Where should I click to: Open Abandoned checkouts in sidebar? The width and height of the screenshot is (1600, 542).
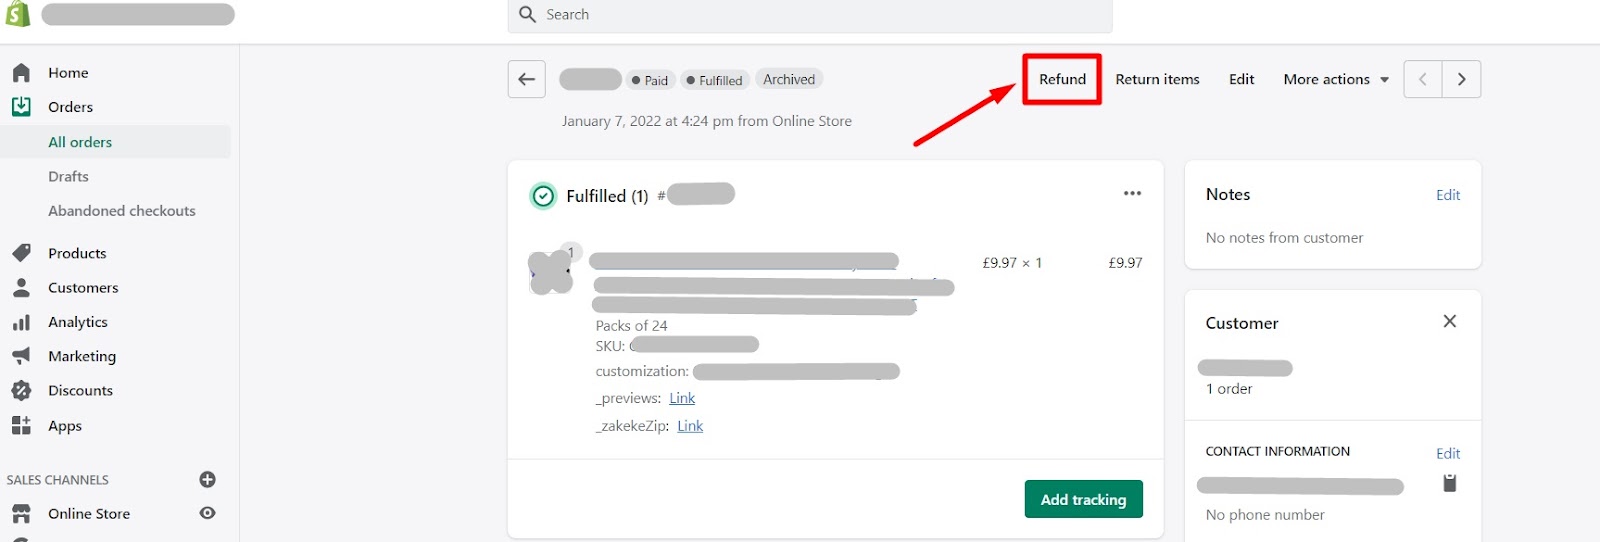(x=121, y=211)
